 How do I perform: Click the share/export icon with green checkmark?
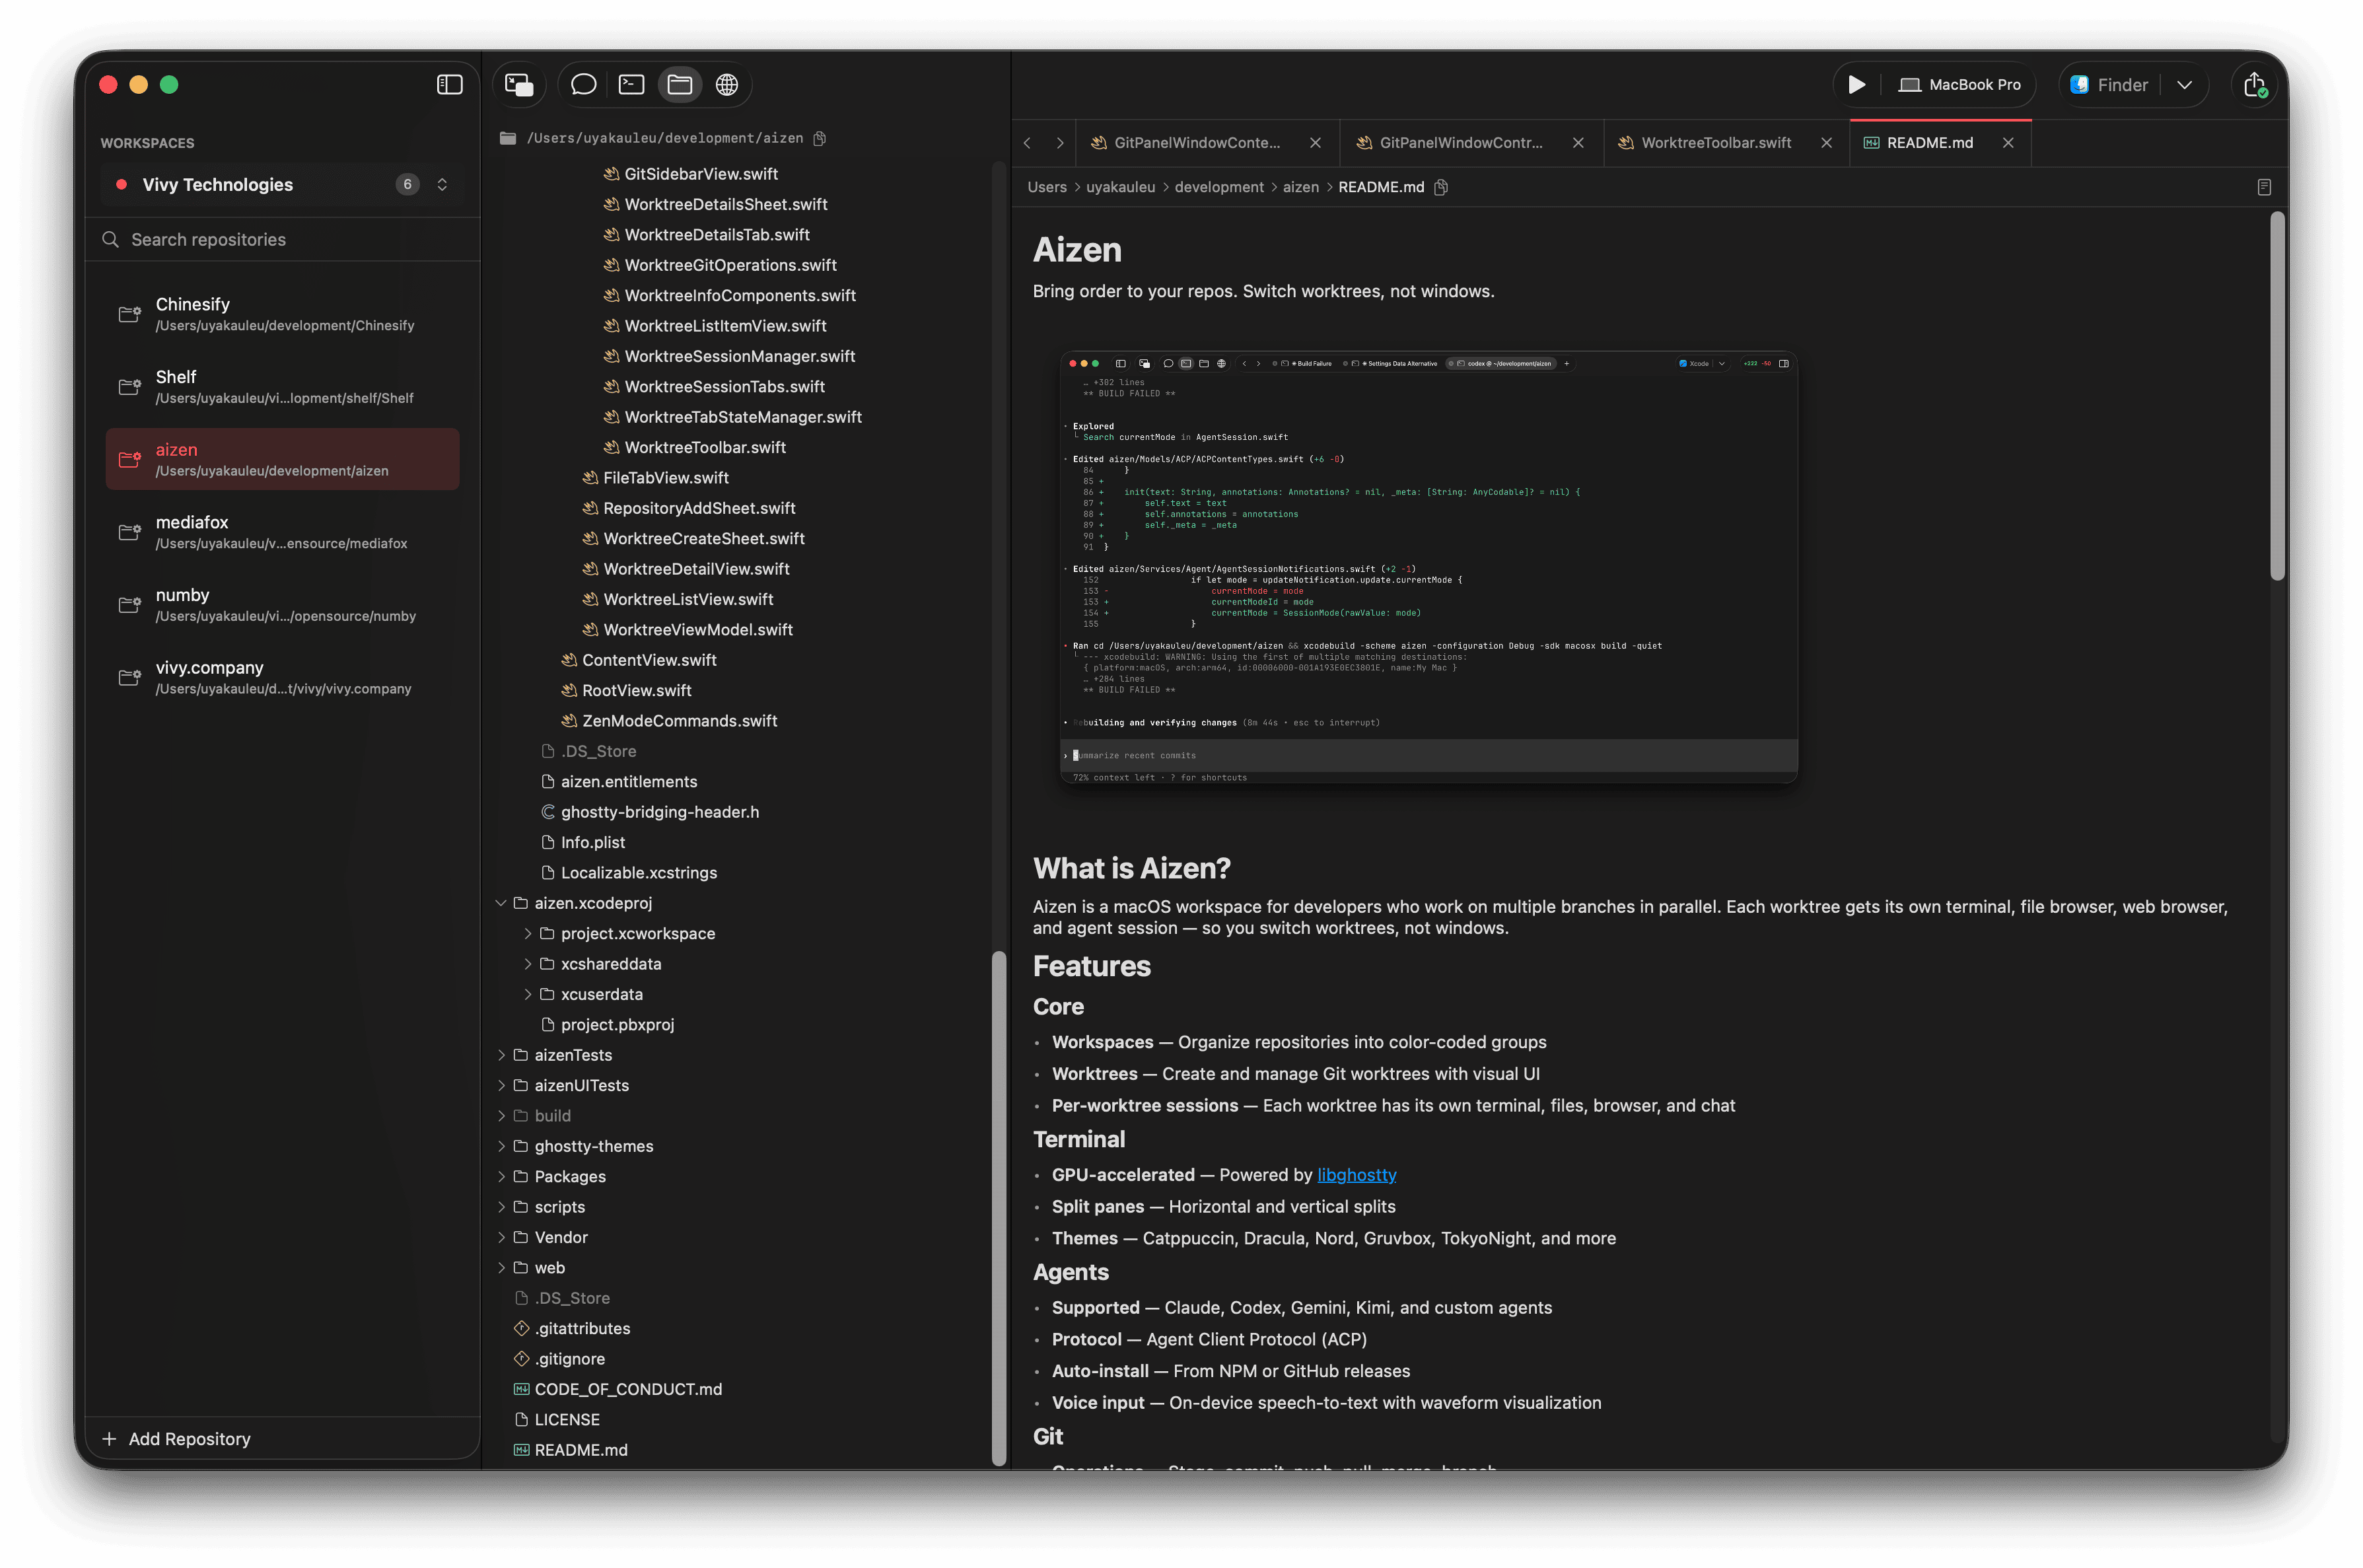[2255, 84]
